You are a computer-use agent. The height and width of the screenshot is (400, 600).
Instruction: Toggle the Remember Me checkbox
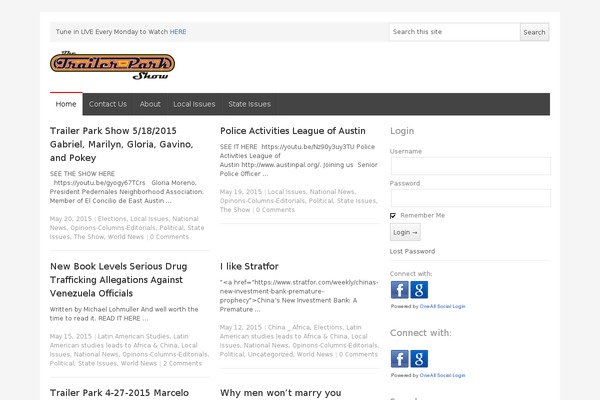point(393,216)
